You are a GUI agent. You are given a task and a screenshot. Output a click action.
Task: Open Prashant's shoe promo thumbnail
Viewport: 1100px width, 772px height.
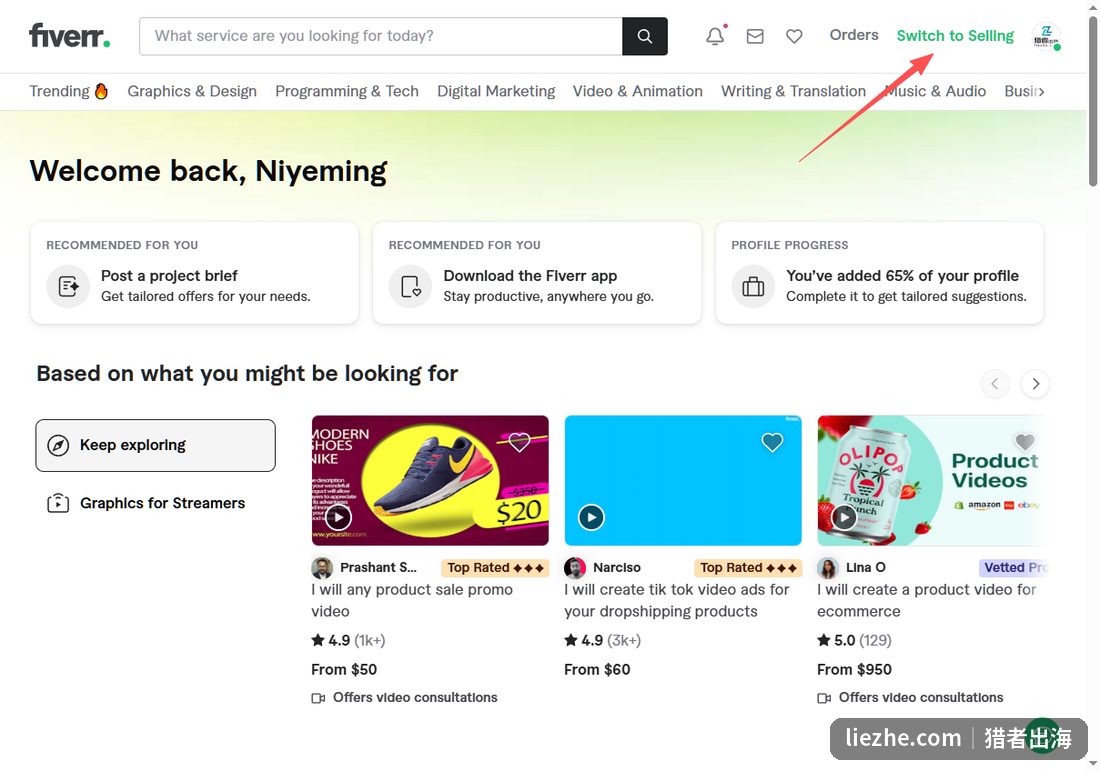tap(430, 481)
